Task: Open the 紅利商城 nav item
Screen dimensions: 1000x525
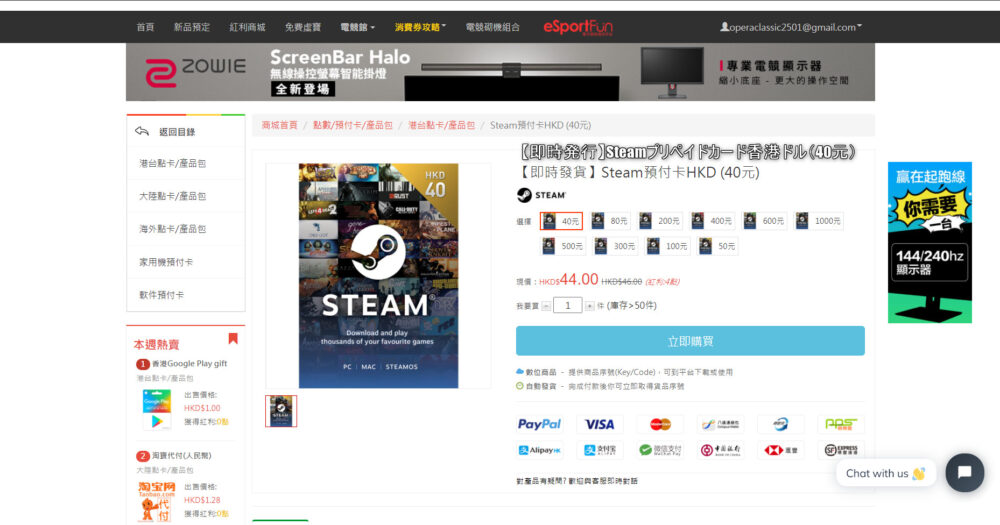Action: 247,27
